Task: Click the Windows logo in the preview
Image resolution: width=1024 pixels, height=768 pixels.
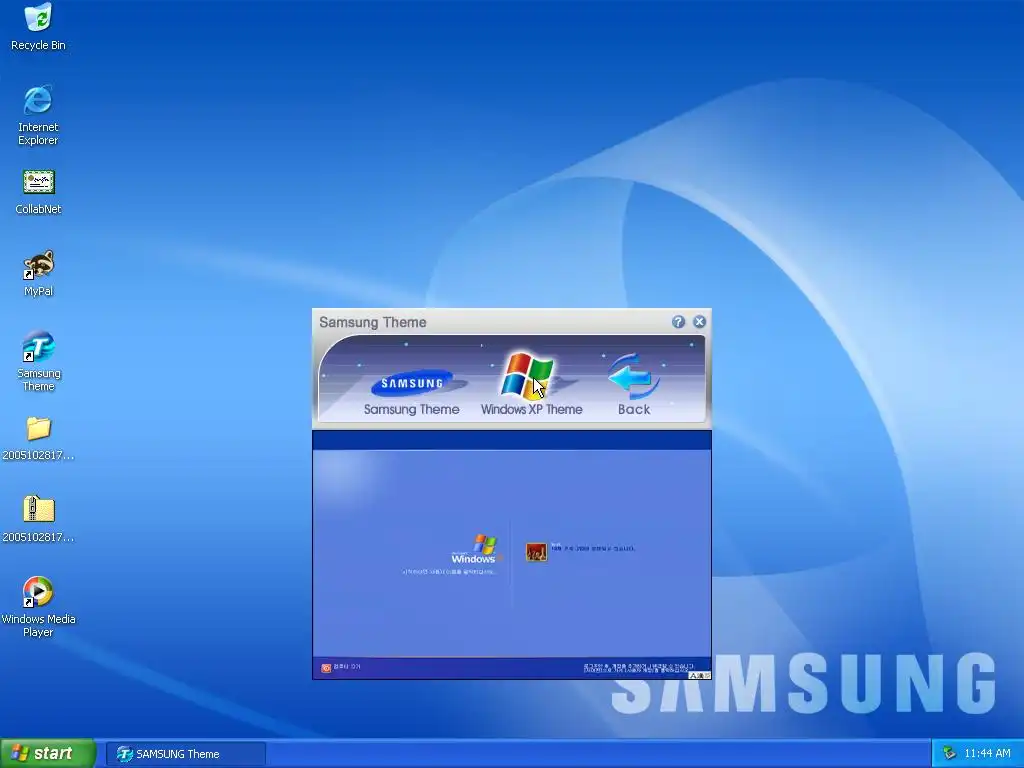Action: (x=476, y=550)
